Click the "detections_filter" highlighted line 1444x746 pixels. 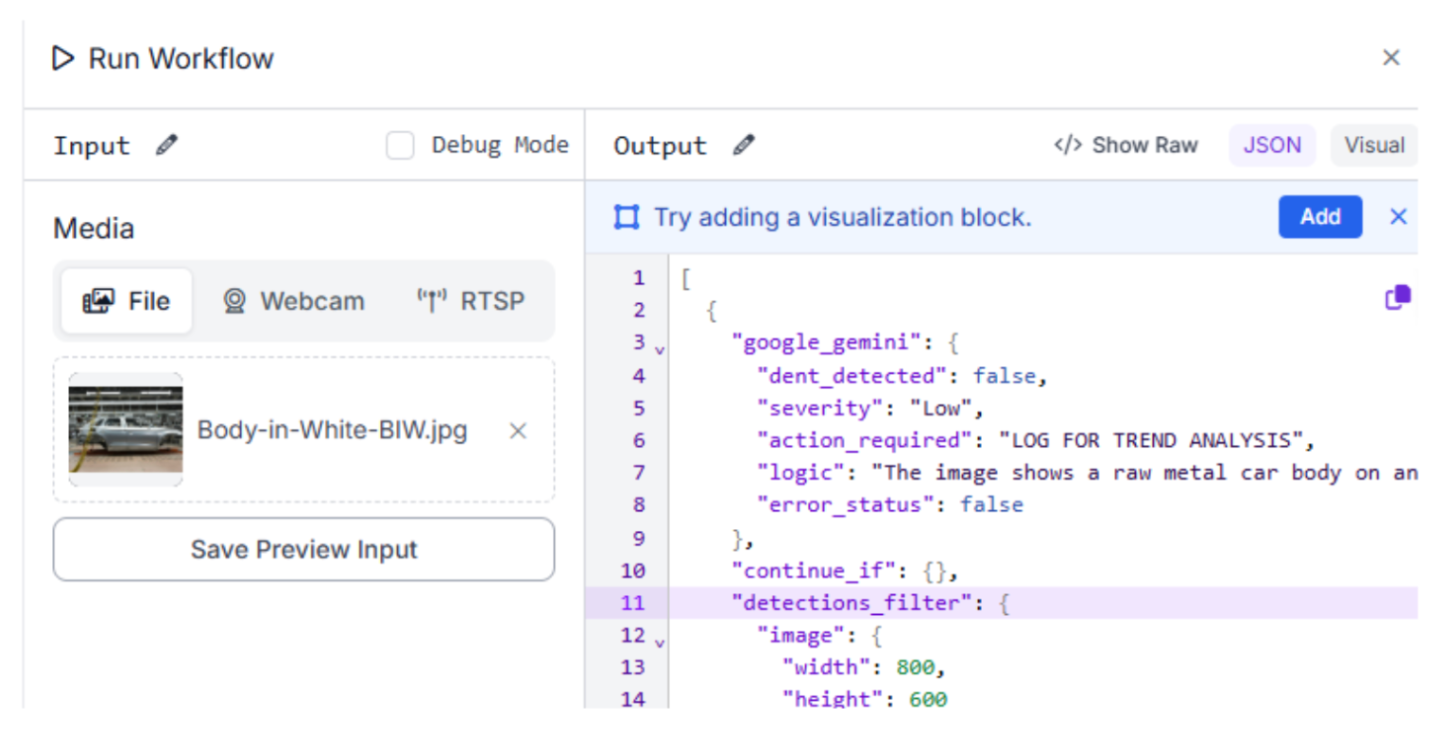pyautogui.click(x=1001, y=603)
